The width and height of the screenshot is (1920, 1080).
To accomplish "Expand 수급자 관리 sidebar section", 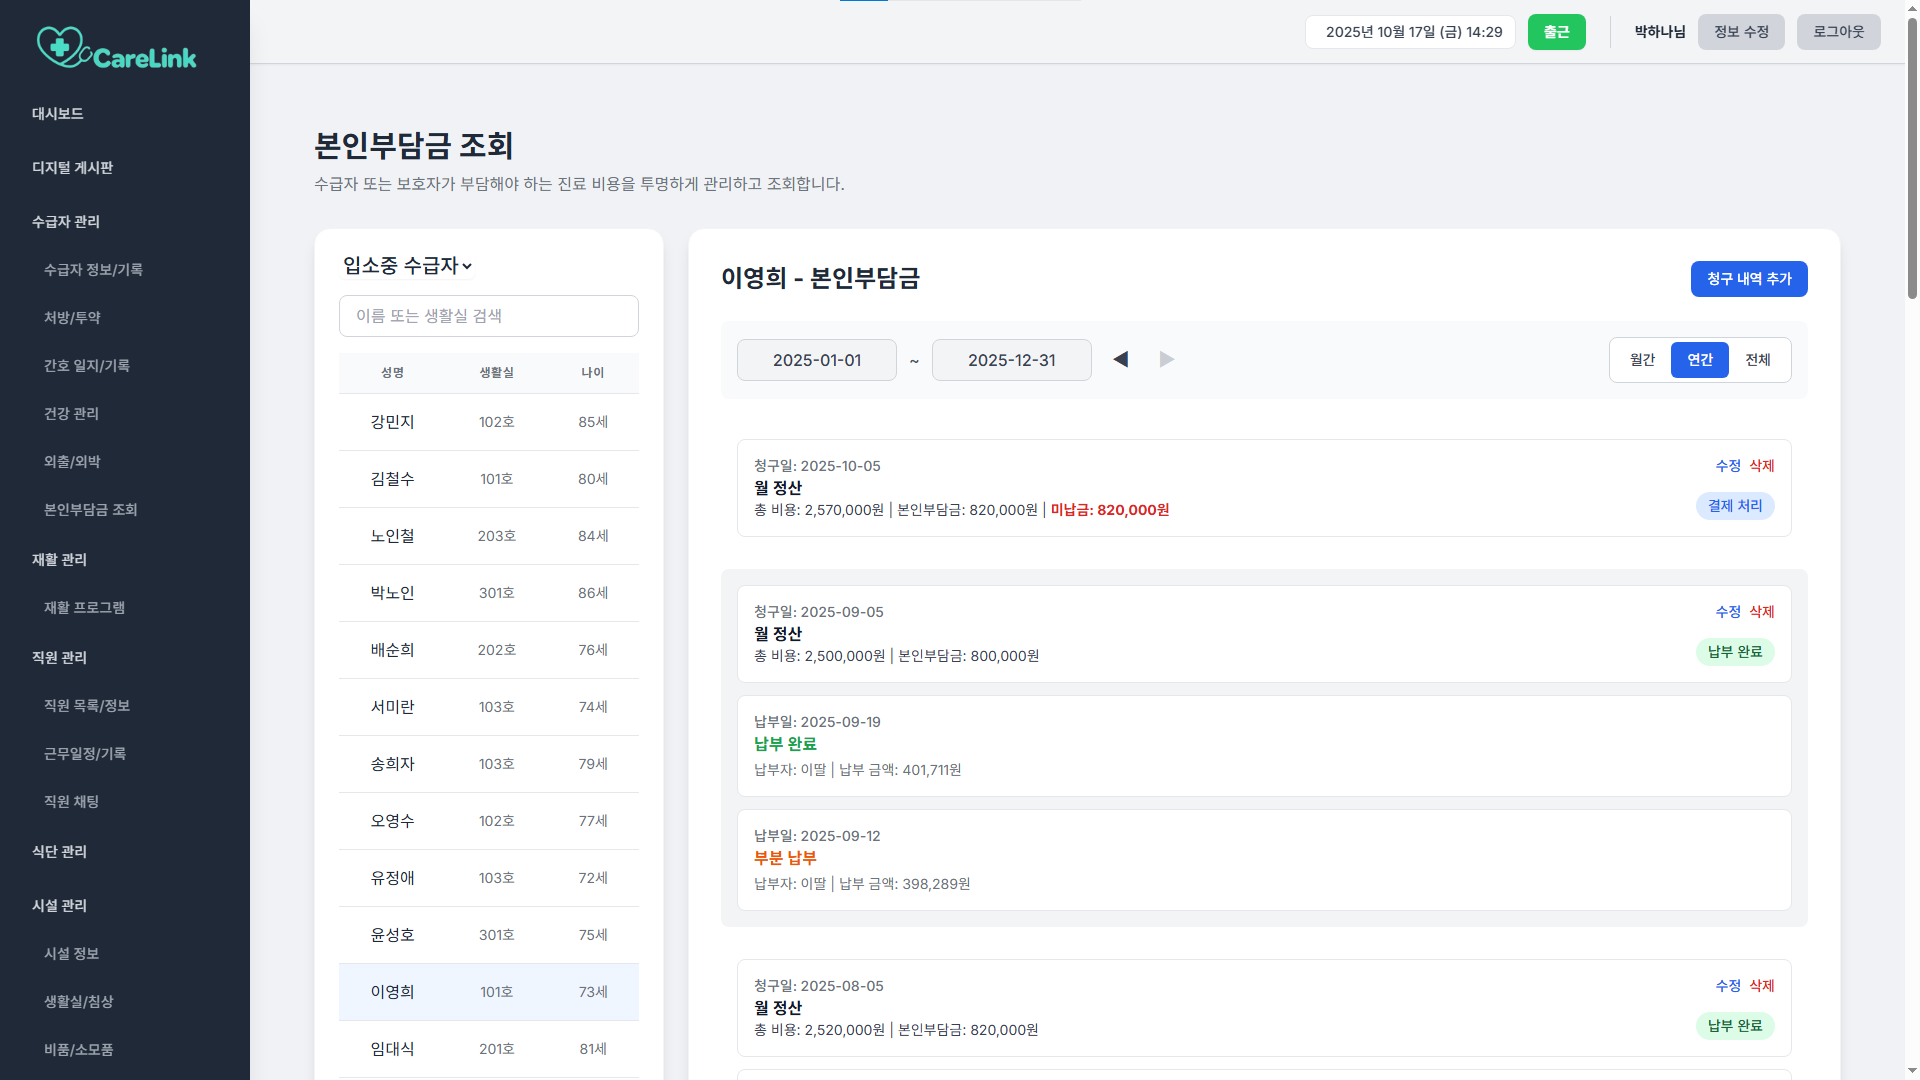I will click(66, 222).
